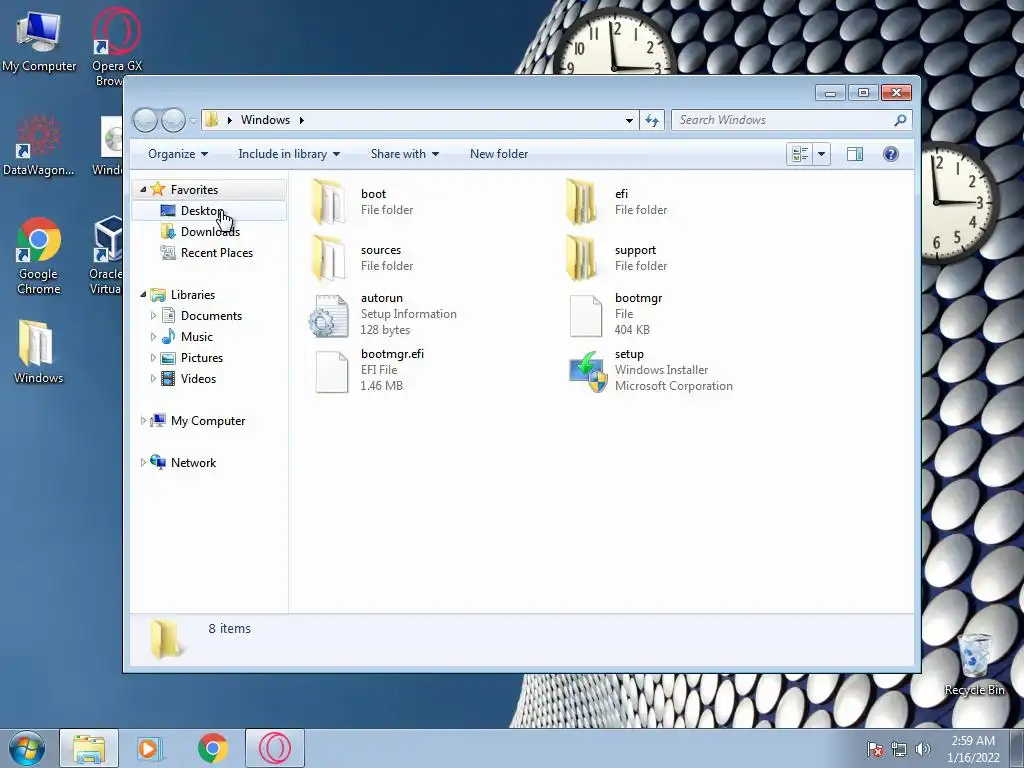Click the network tray icon
This screenshot has width=1024, height=768.
[x=899, y=749]
